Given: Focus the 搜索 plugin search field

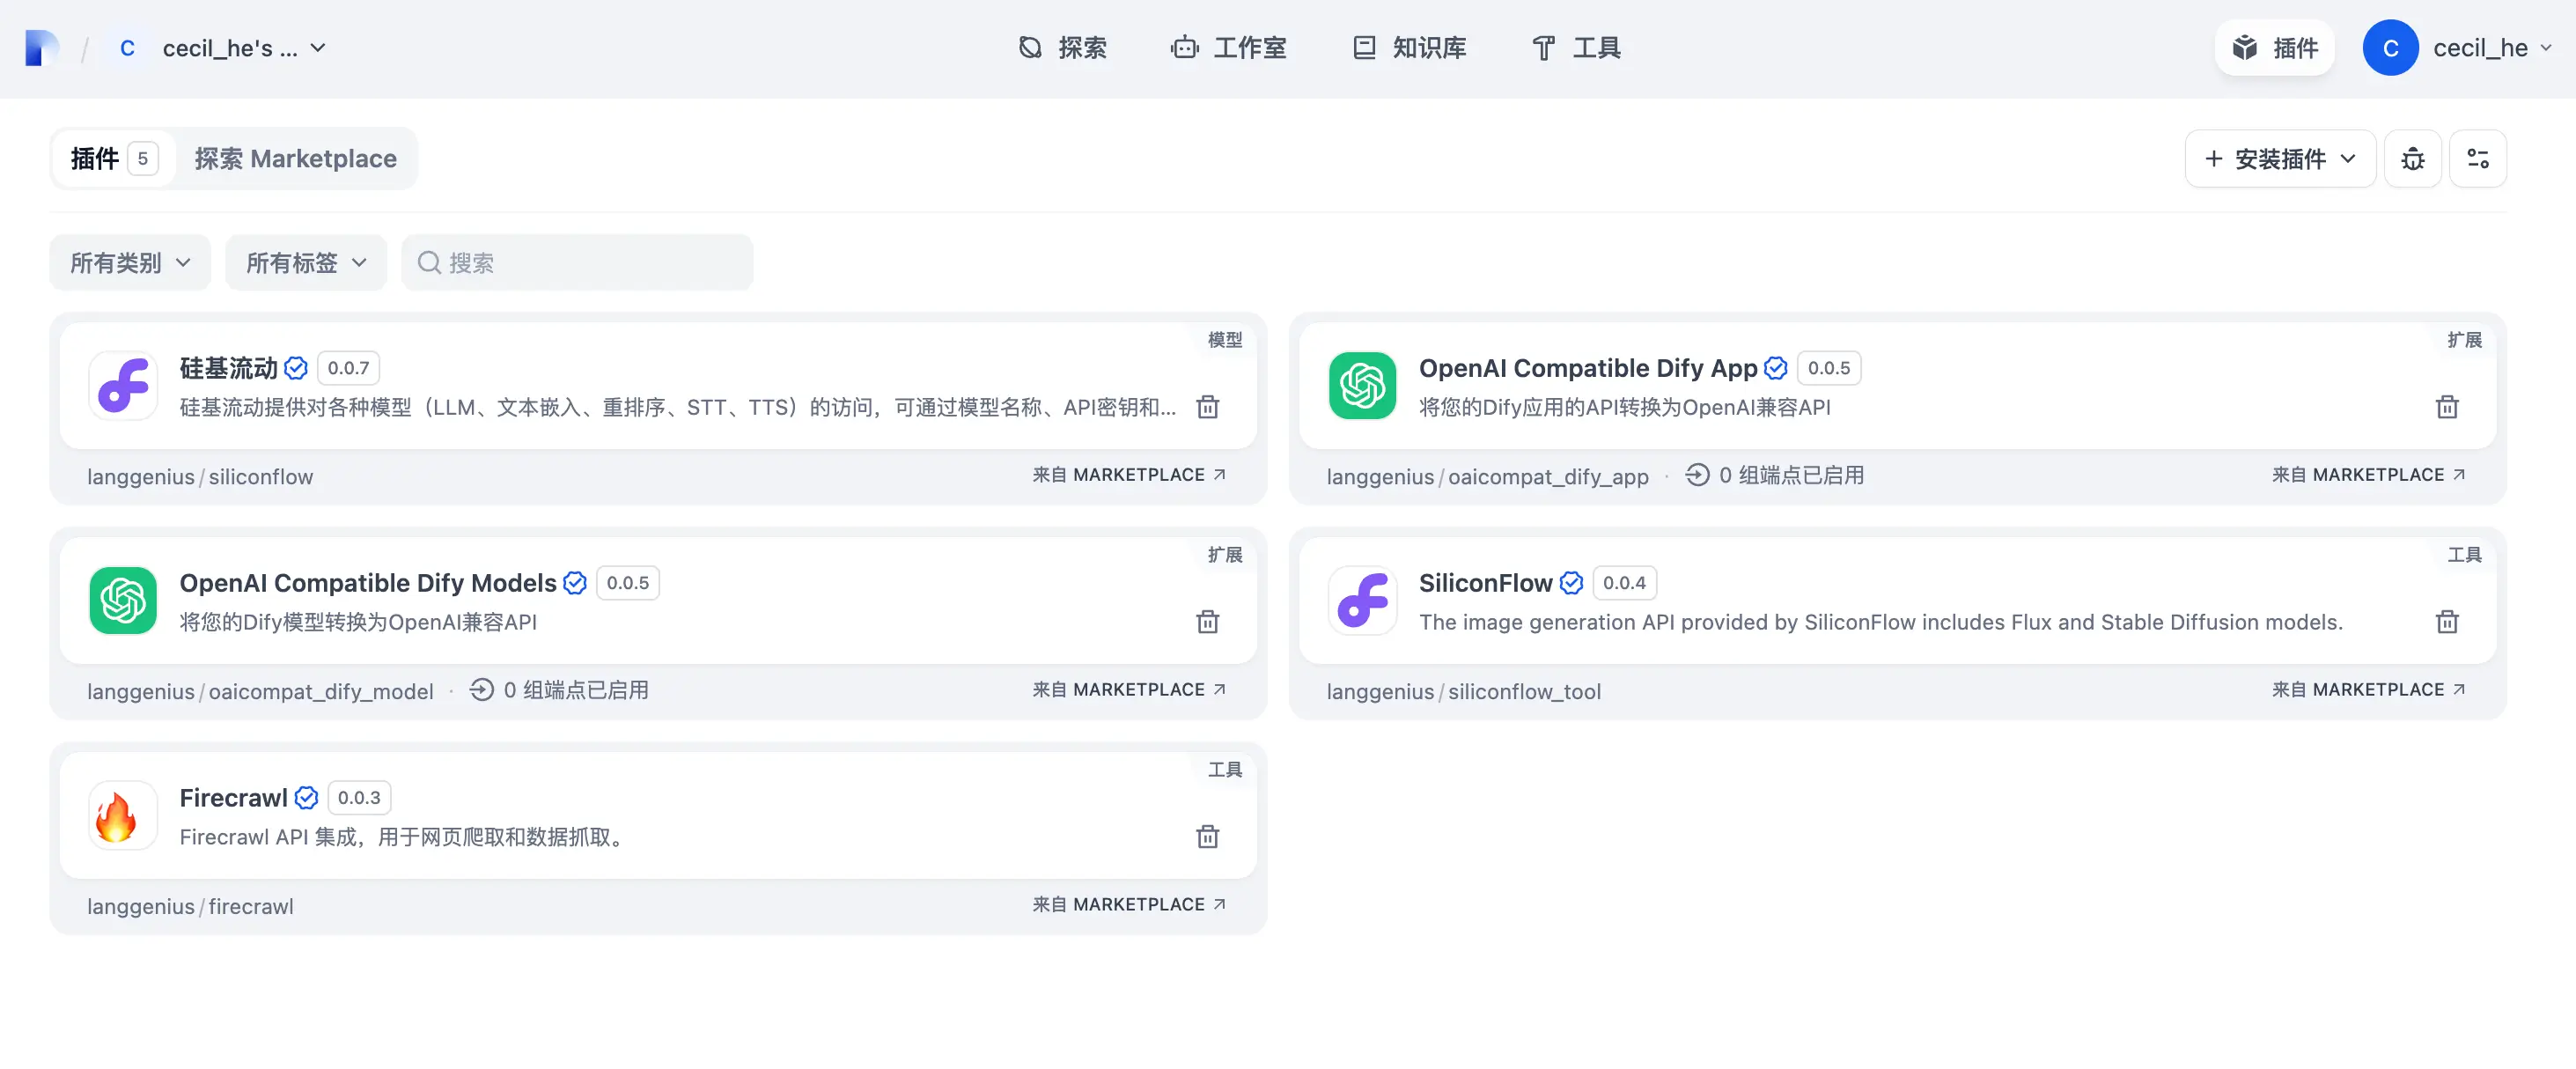Looking at the screenshot, I should coord(577,263).
